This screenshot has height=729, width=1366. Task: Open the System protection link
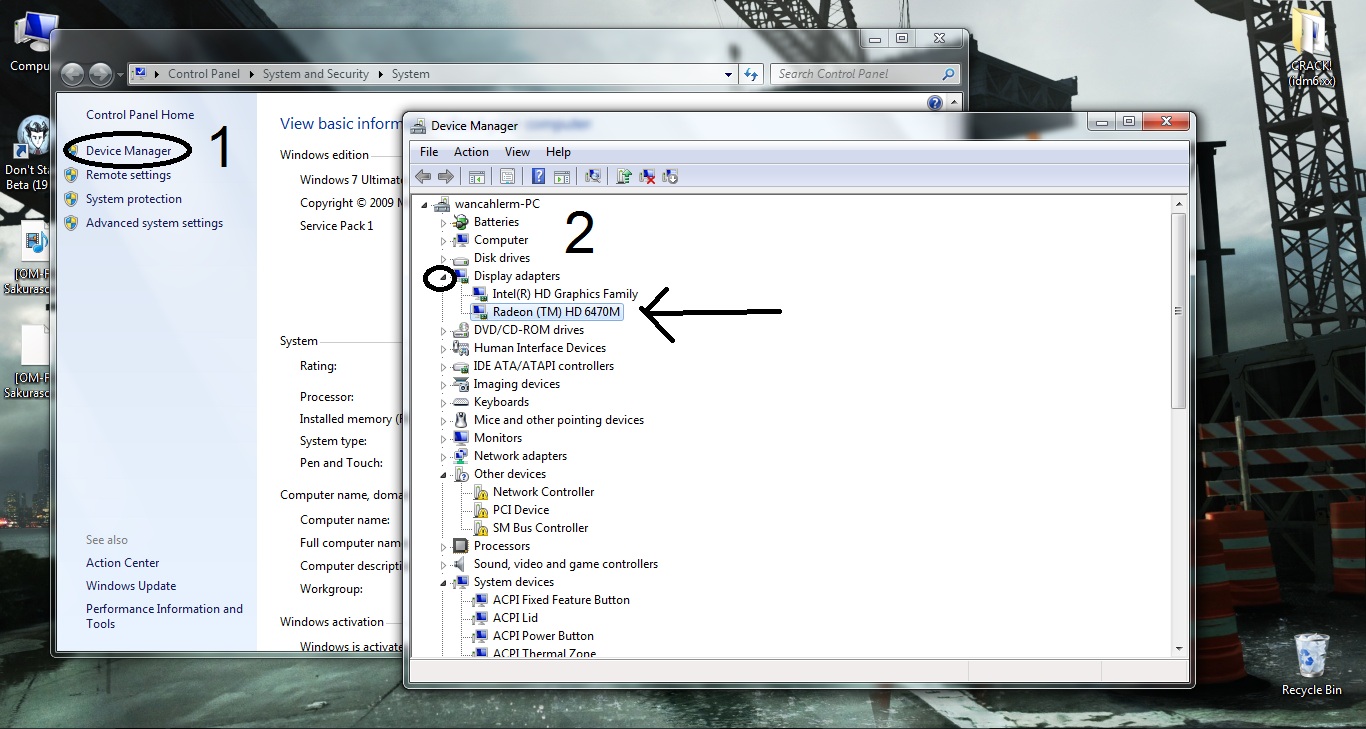(134, 199)
